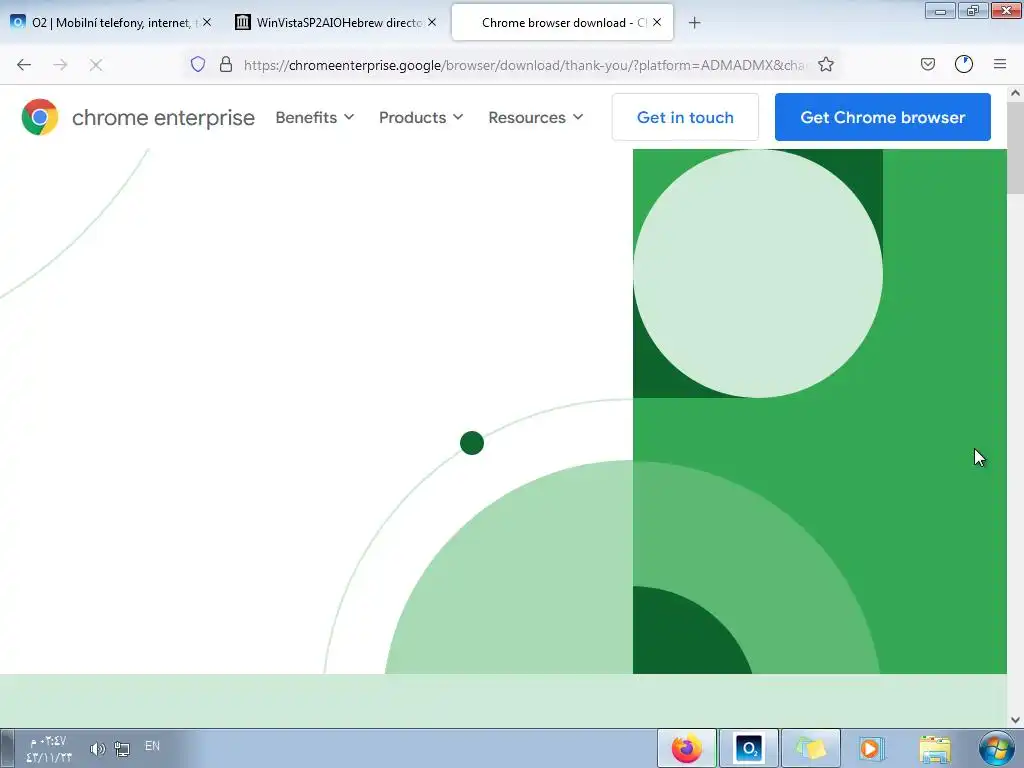The height and width of the screenshot is (768, 1024).
Task: Launch Windows Media Player from taskbar
Action: (871, 748)
